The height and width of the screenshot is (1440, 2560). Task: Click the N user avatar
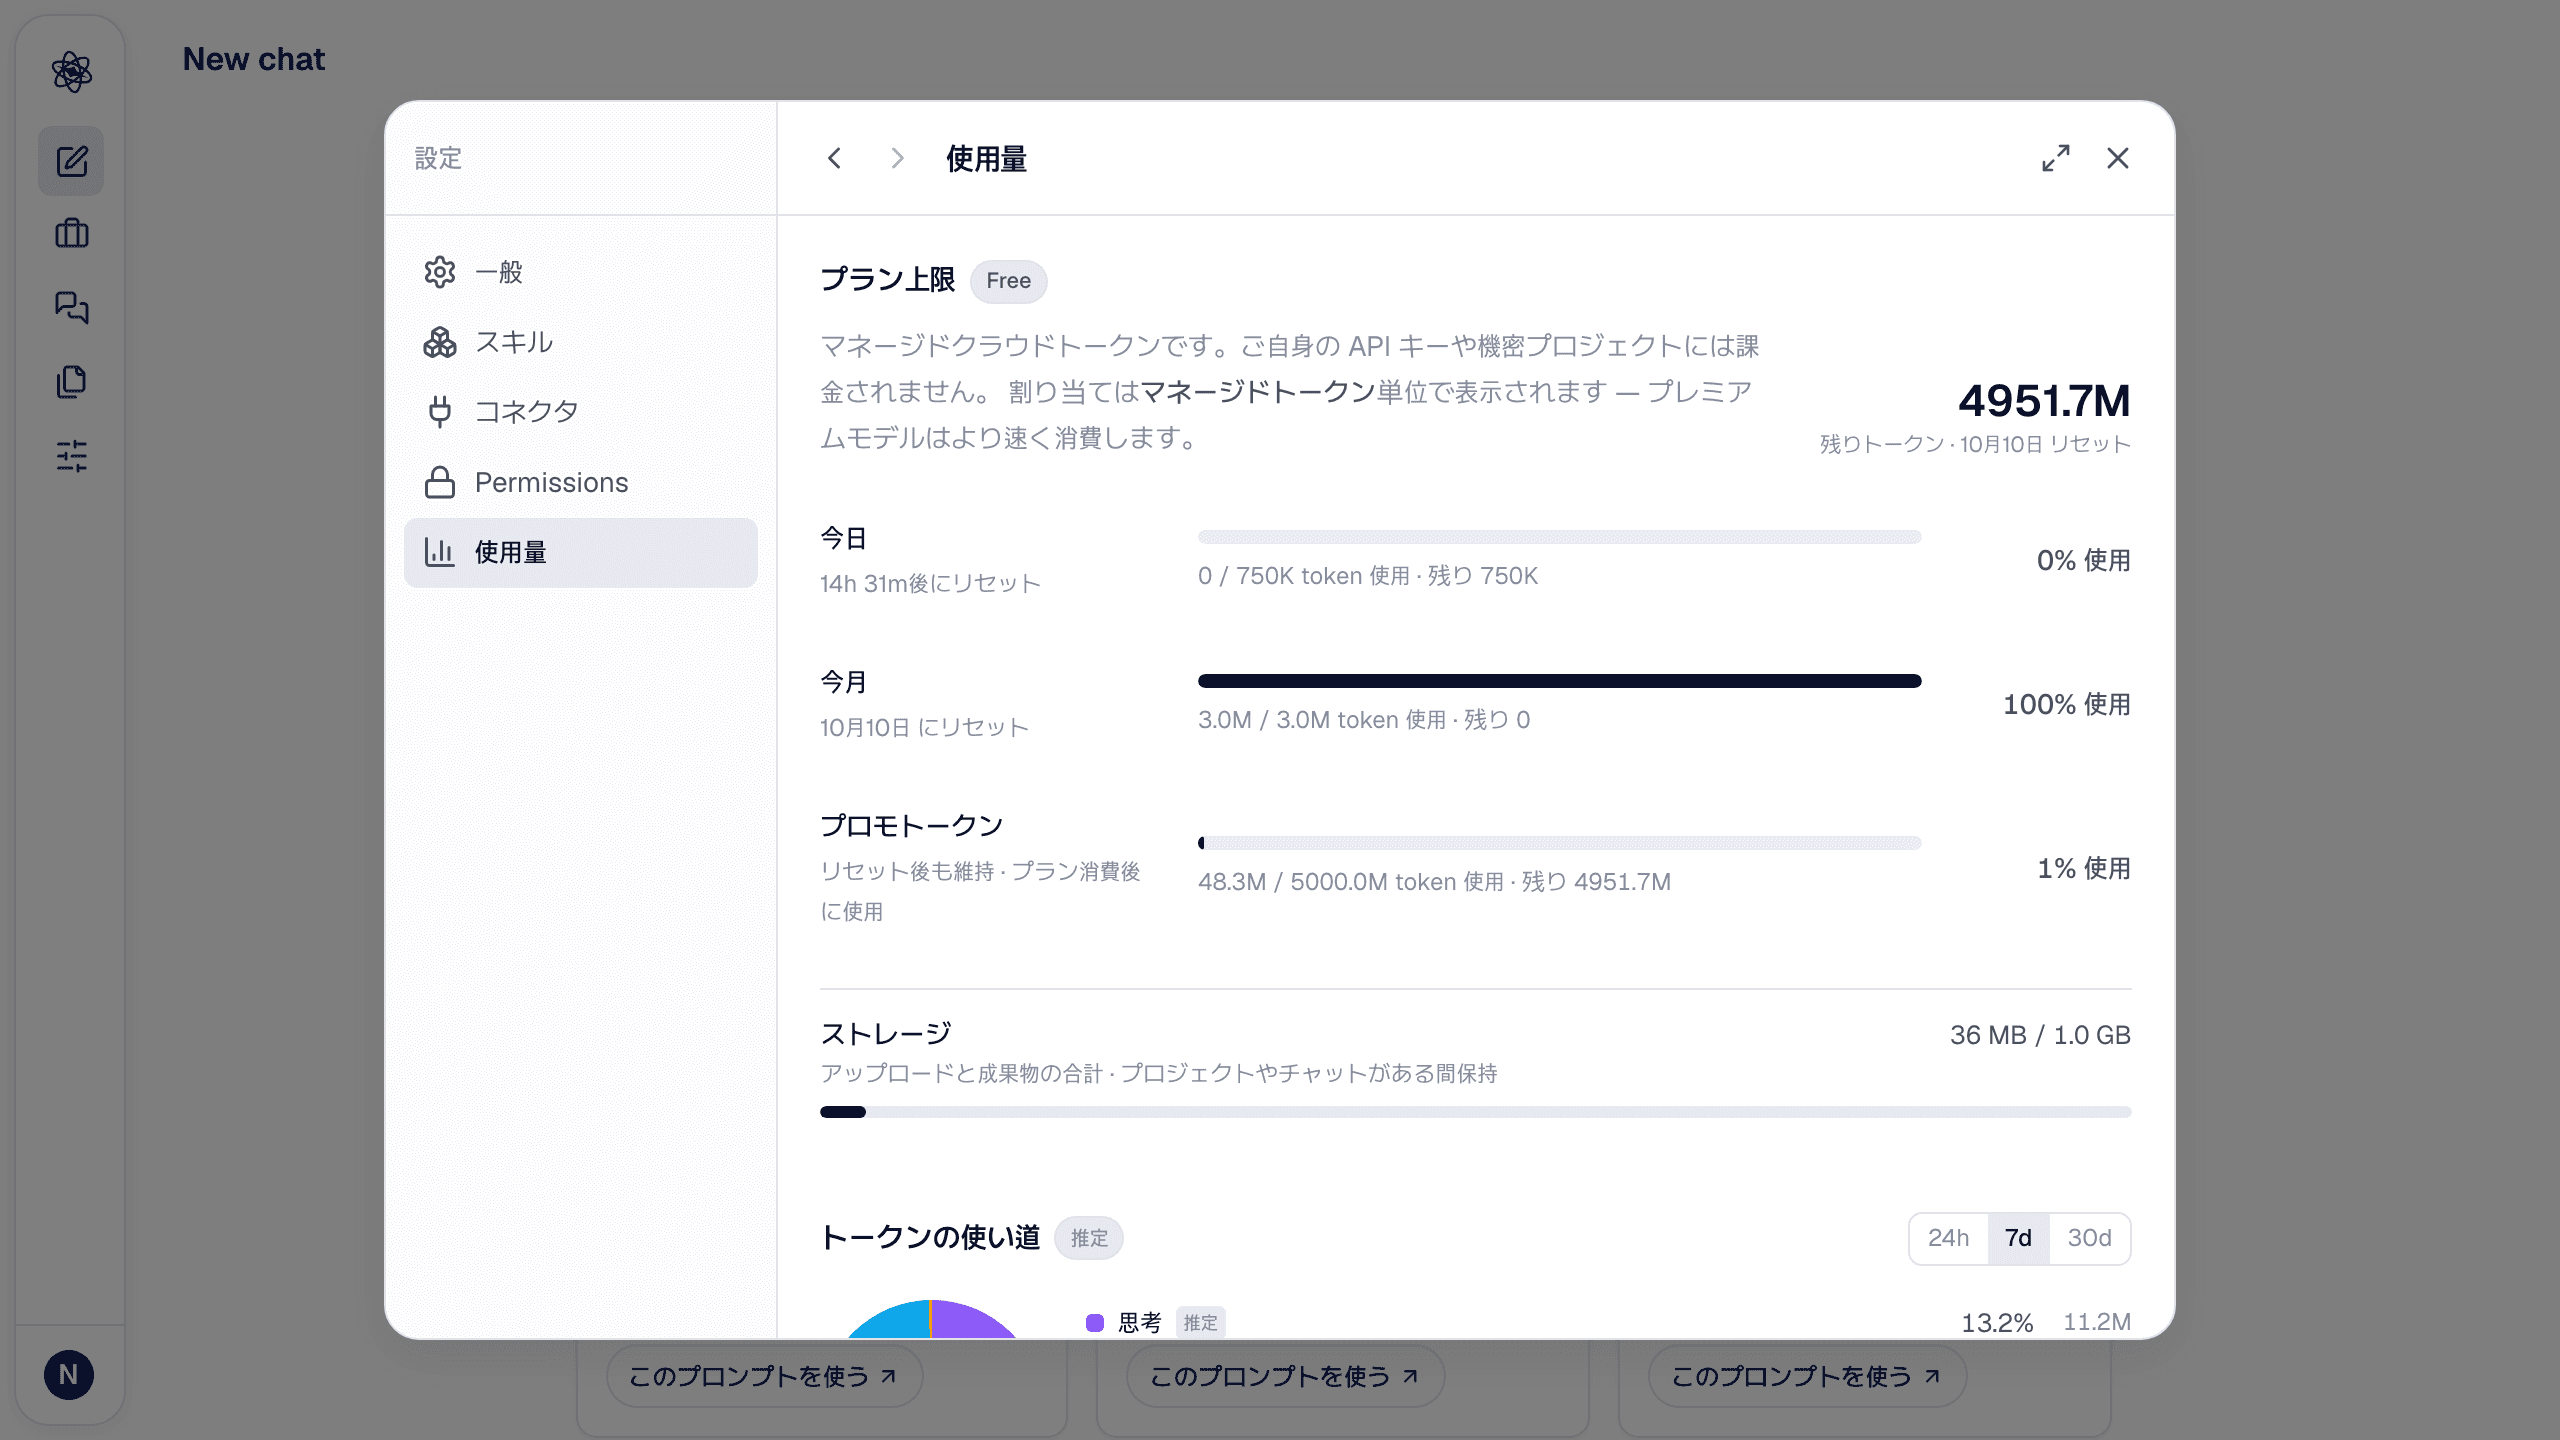[x=69, y=1375]
